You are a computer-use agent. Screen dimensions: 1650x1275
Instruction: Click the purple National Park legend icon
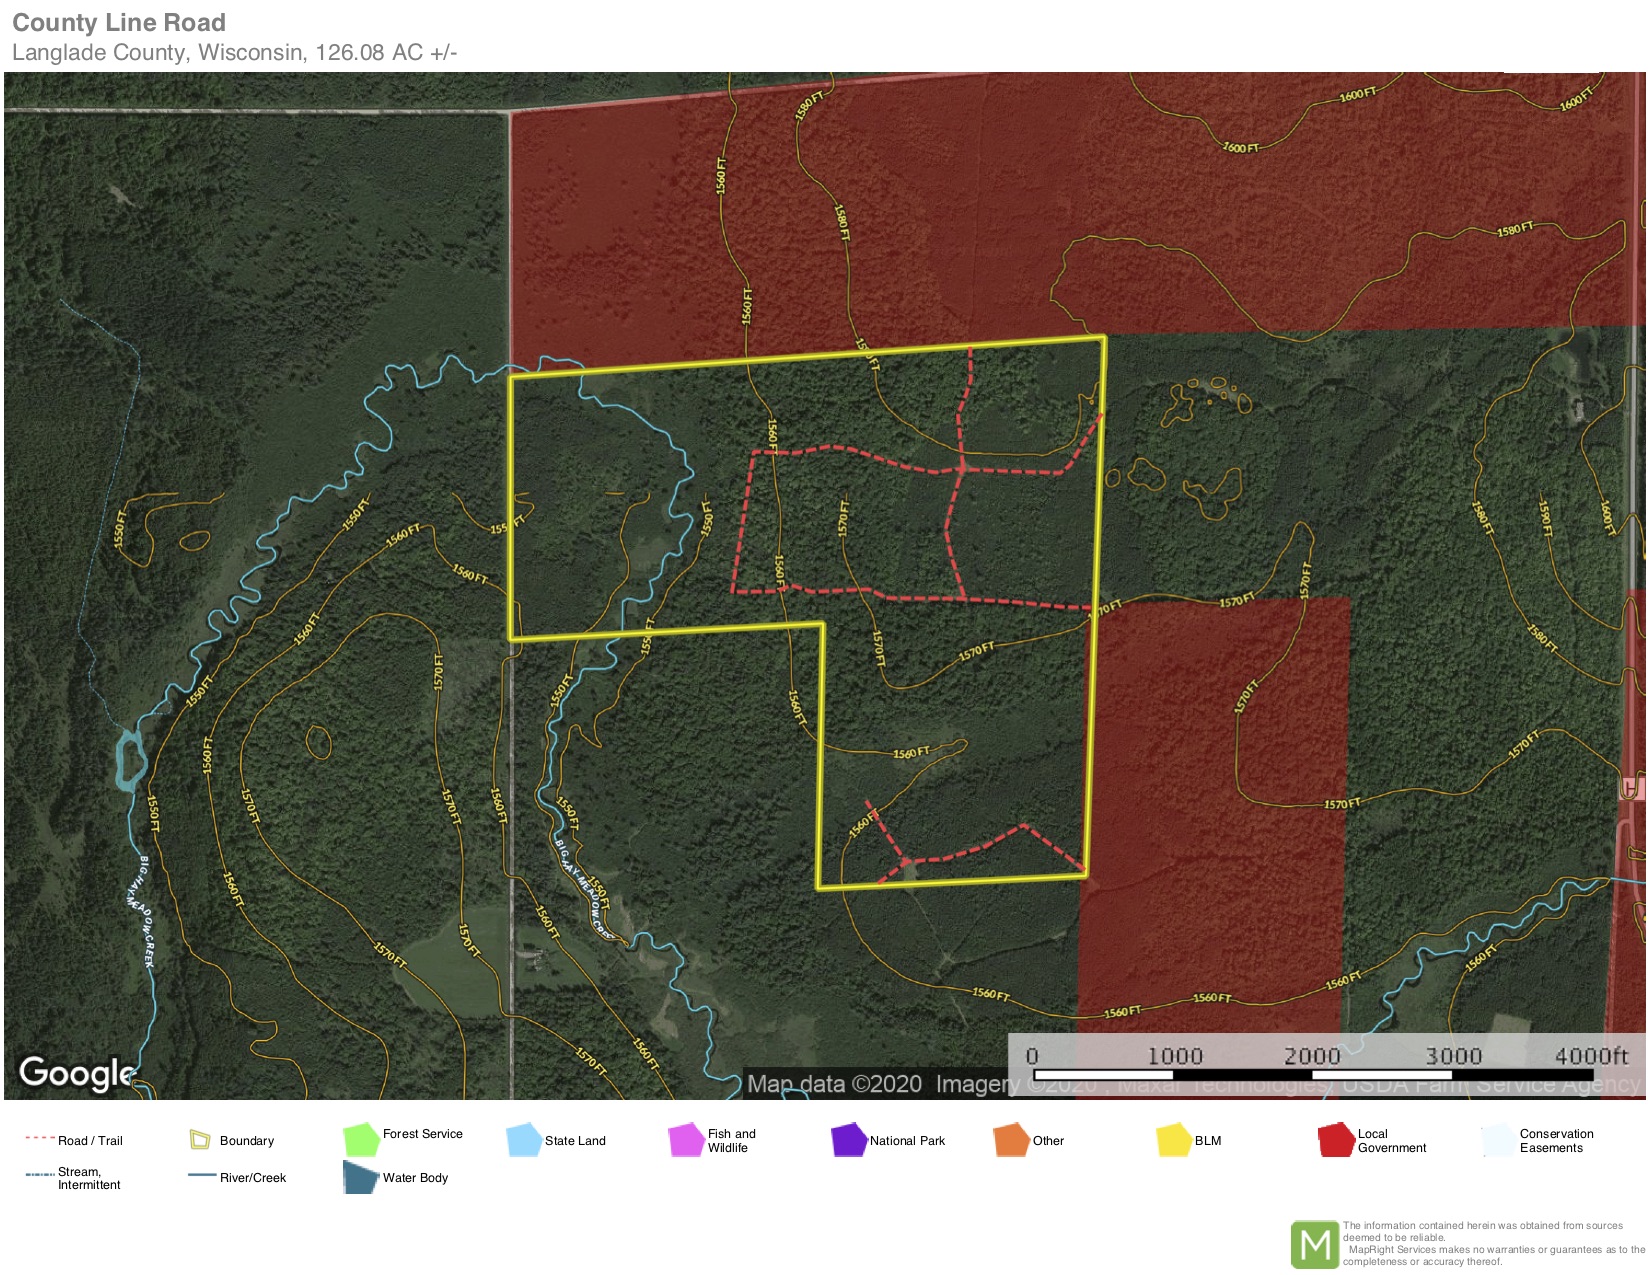click(848, 1140)
